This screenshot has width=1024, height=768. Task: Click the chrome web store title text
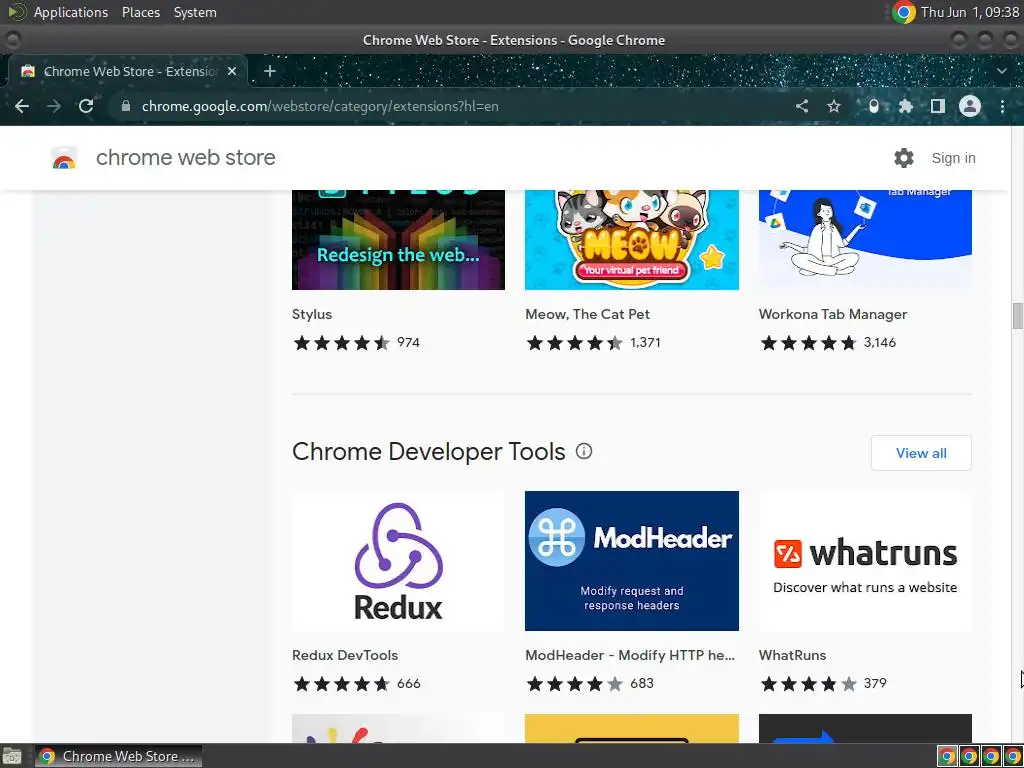[x=185, y=157]
